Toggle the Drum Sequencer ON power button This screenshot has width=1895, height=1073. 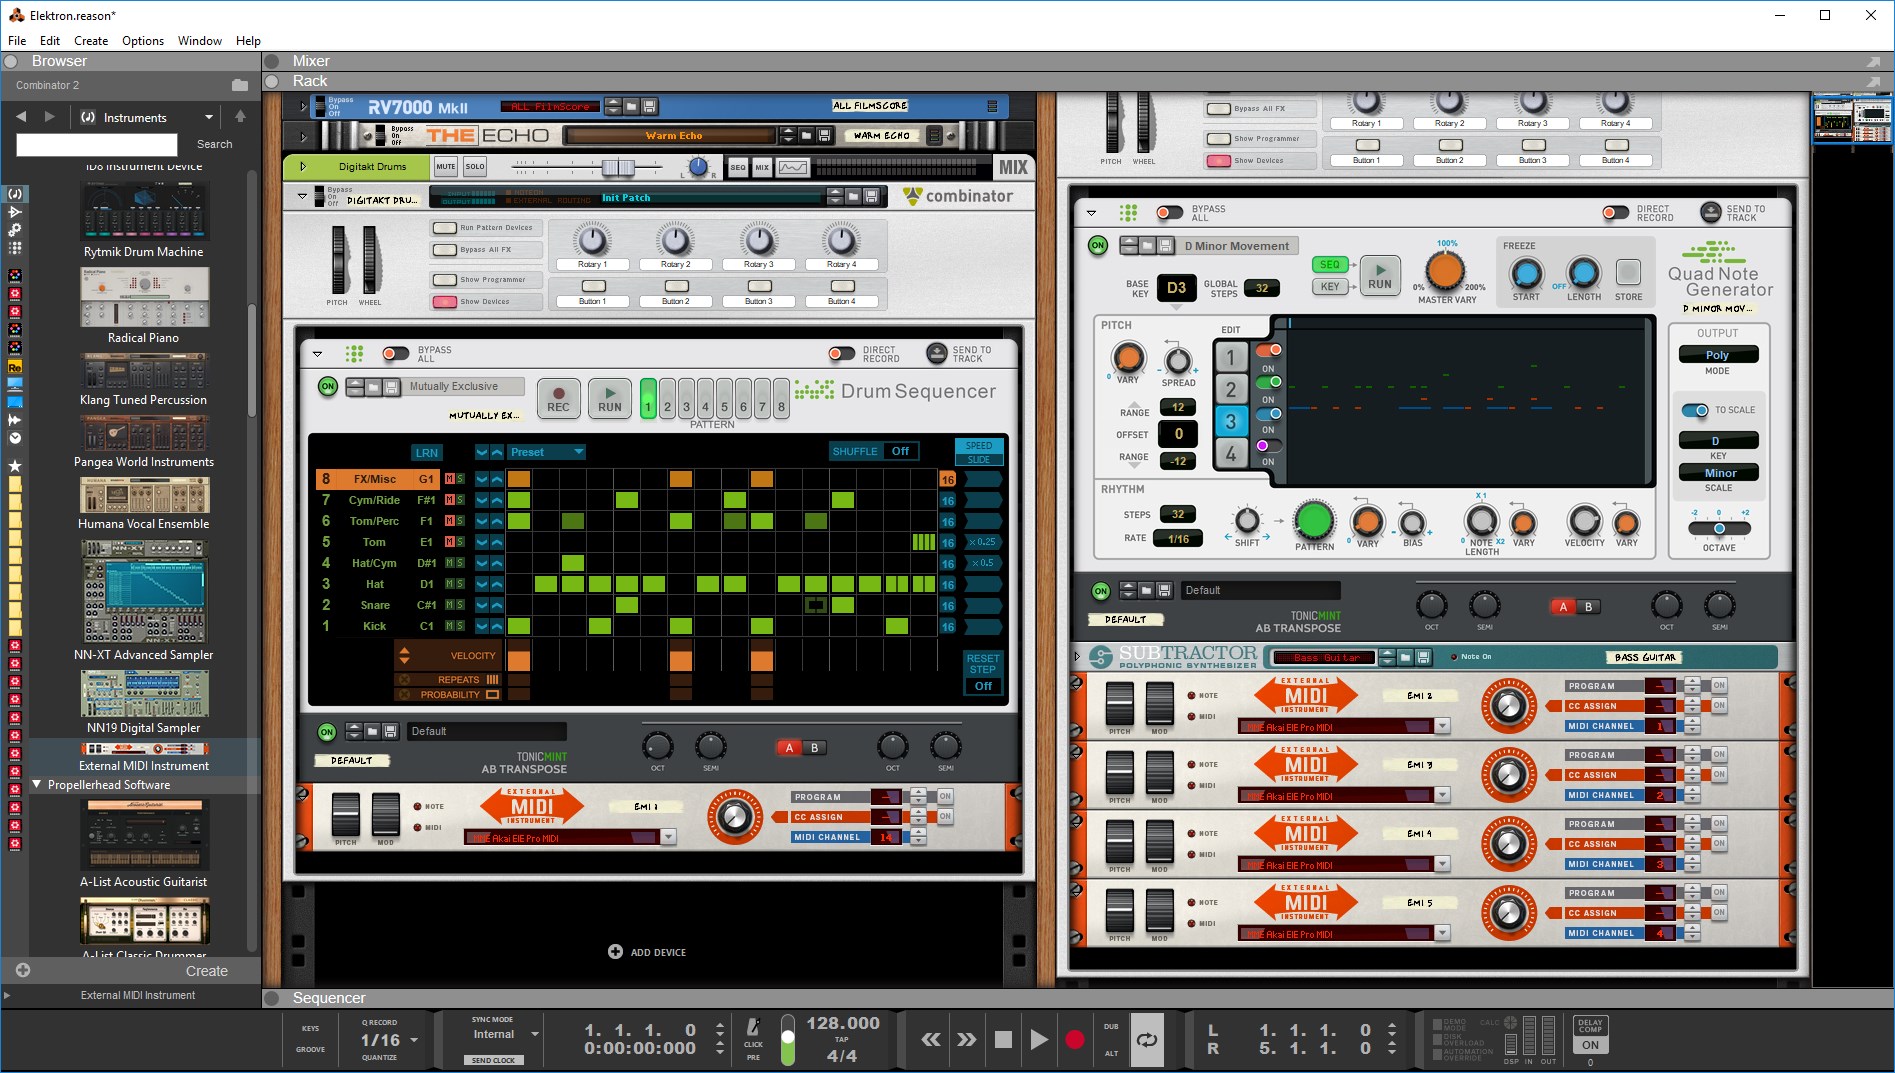[x=328, y=387]
